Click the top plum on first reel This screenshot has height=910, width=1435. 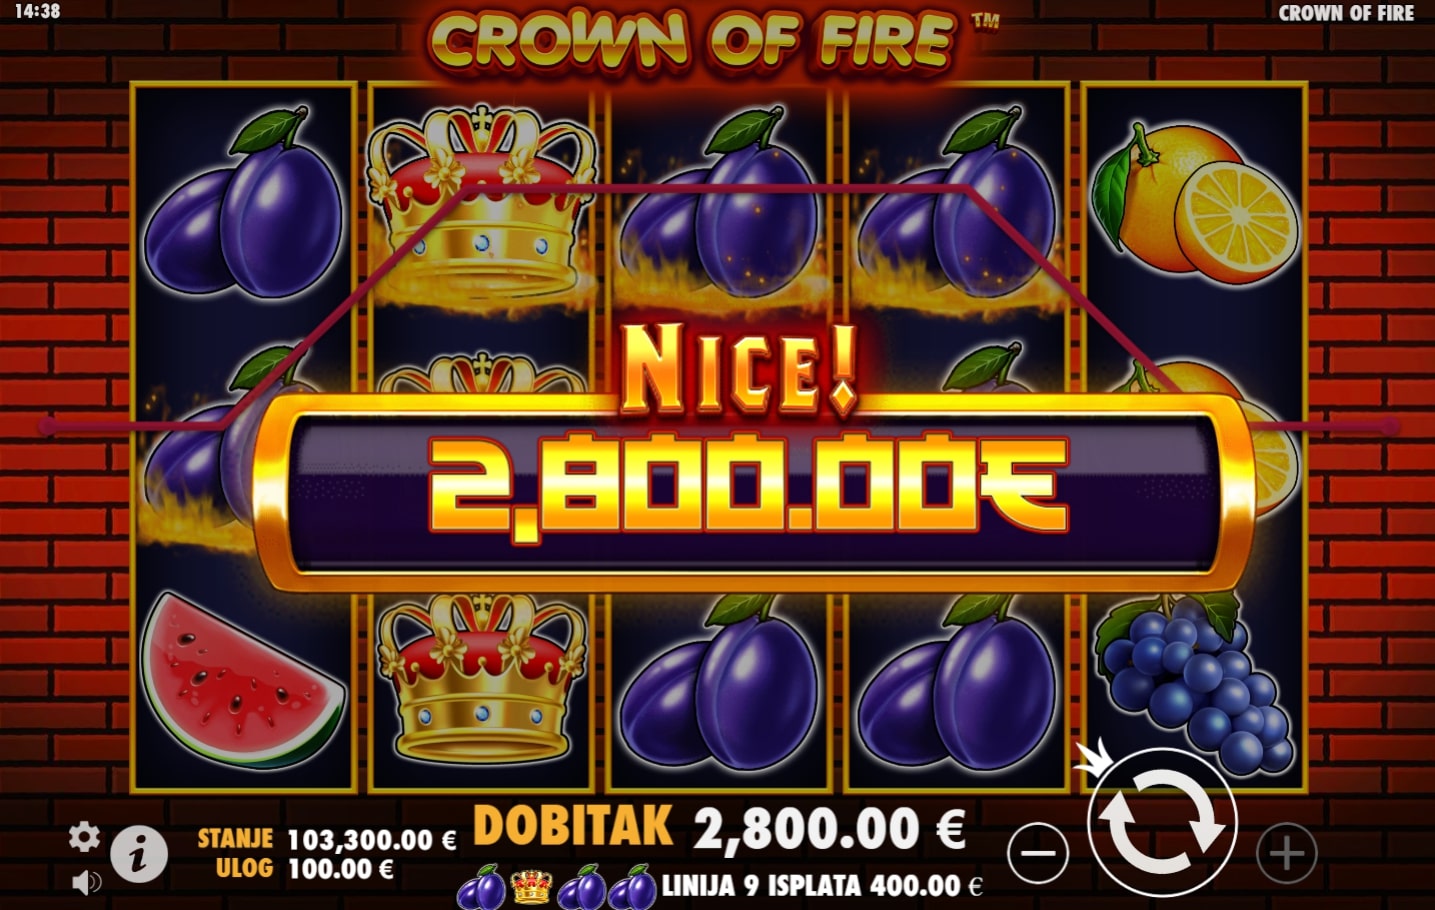(244, 204)
